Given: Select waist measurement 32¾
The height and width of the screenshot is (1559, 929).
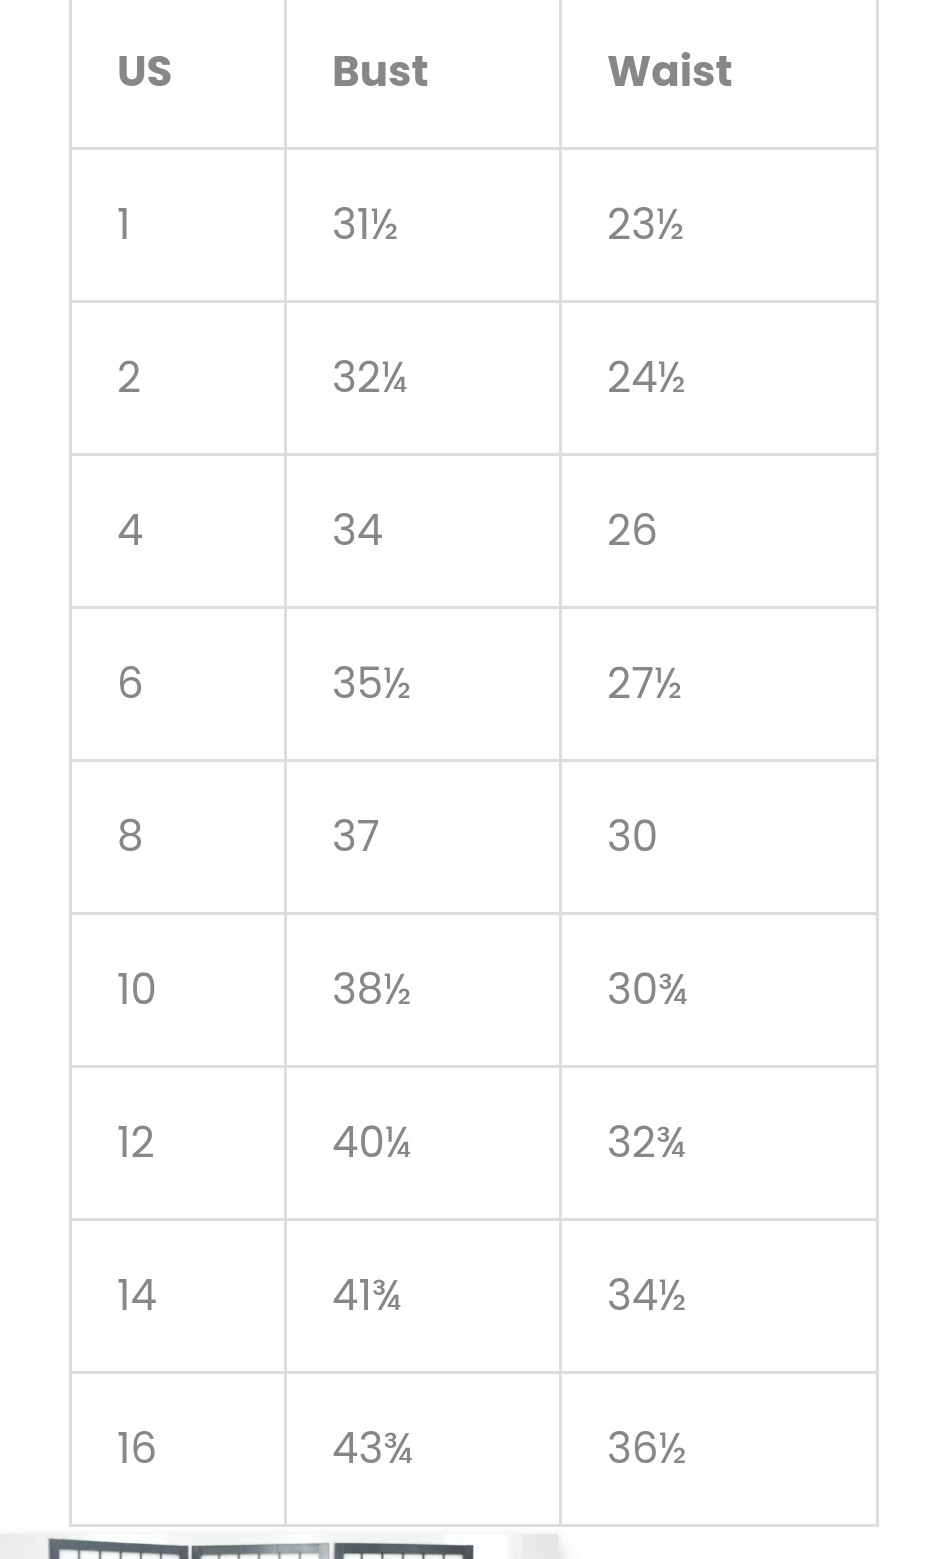Looking at the screenshot, I should pyautogui.click(x=646, y=1142).
